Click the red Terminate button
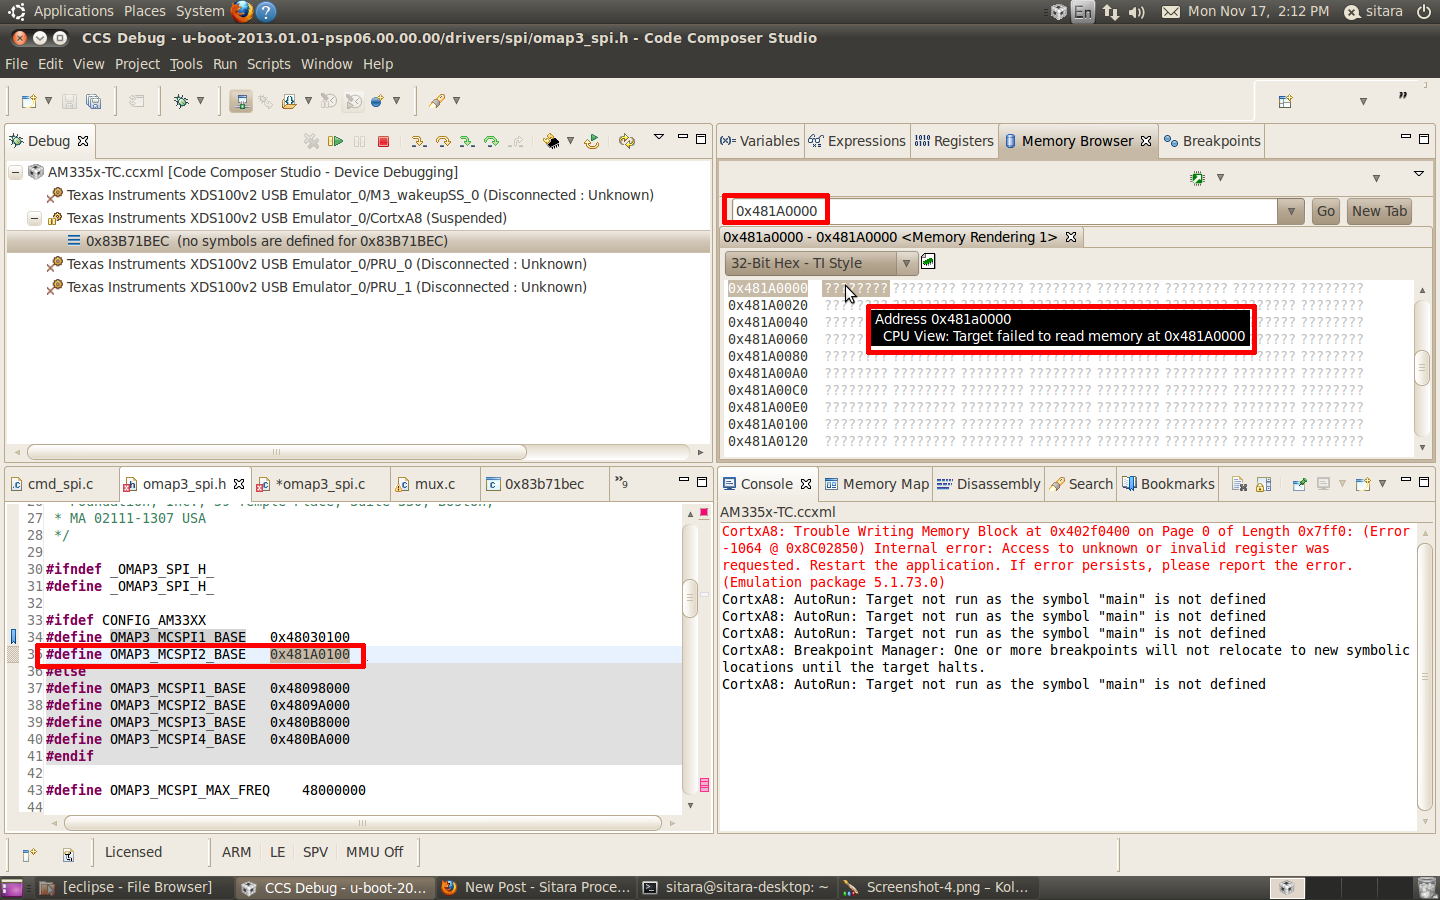 (x=383, y=141)
